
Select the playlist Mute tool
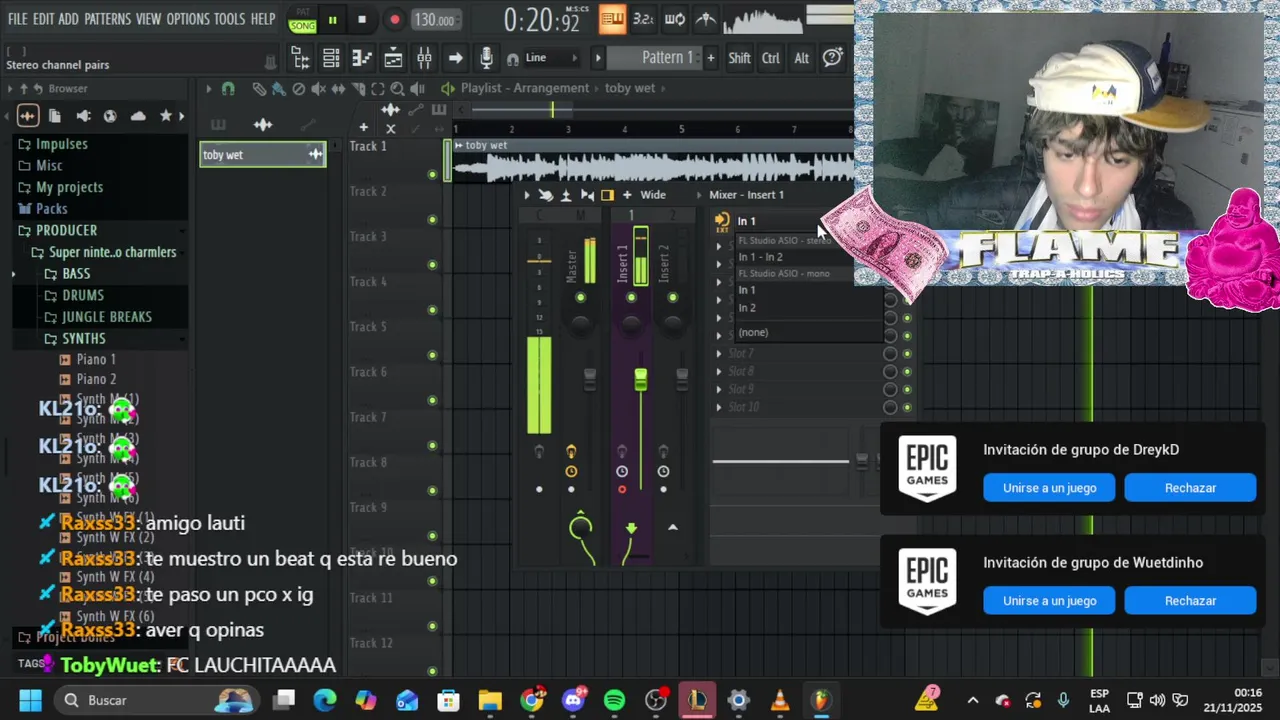pyautogui.click(x=319, y=89)
